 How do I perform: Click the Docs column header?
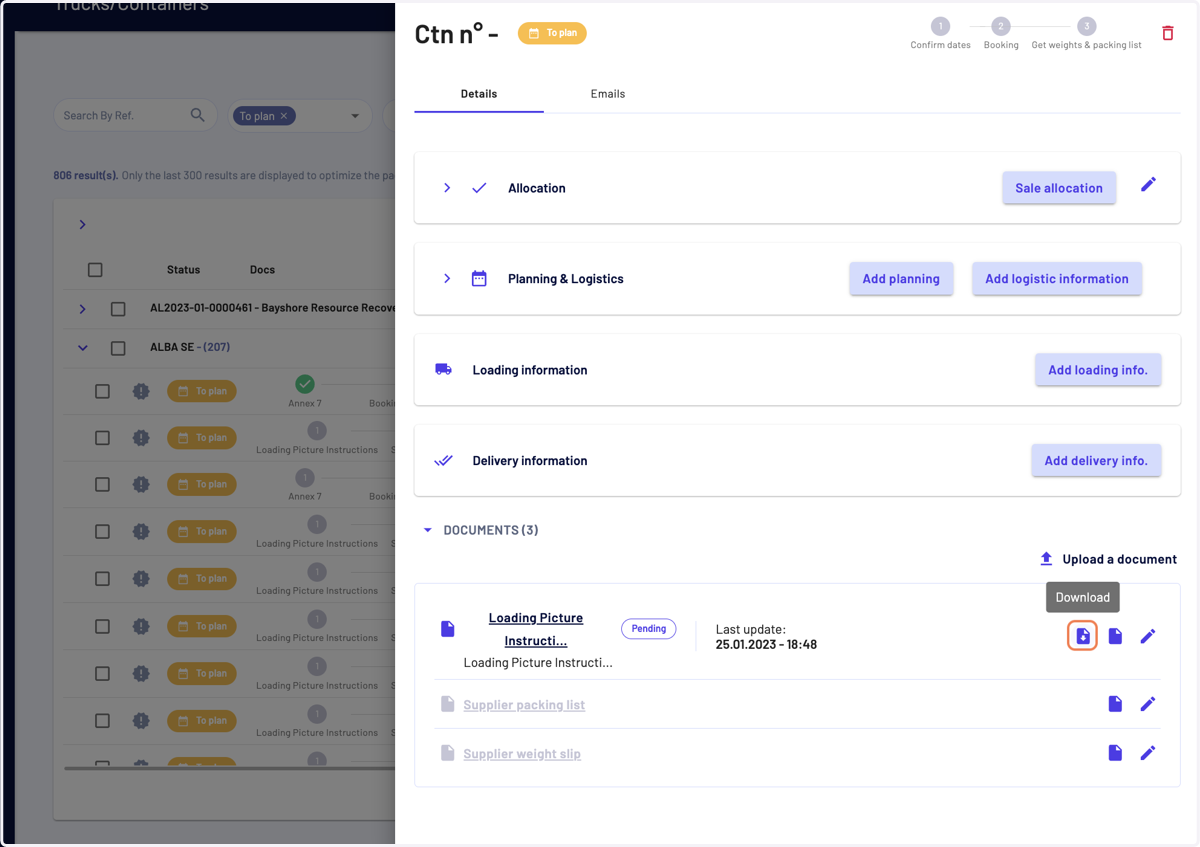(262, 270)
